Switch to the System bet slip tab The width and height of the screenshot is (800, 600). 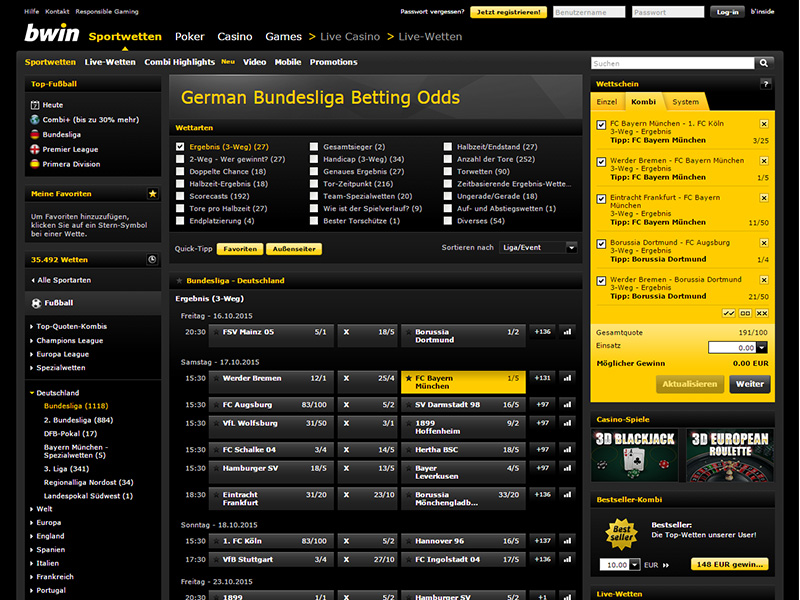click(x=685, y=102)
